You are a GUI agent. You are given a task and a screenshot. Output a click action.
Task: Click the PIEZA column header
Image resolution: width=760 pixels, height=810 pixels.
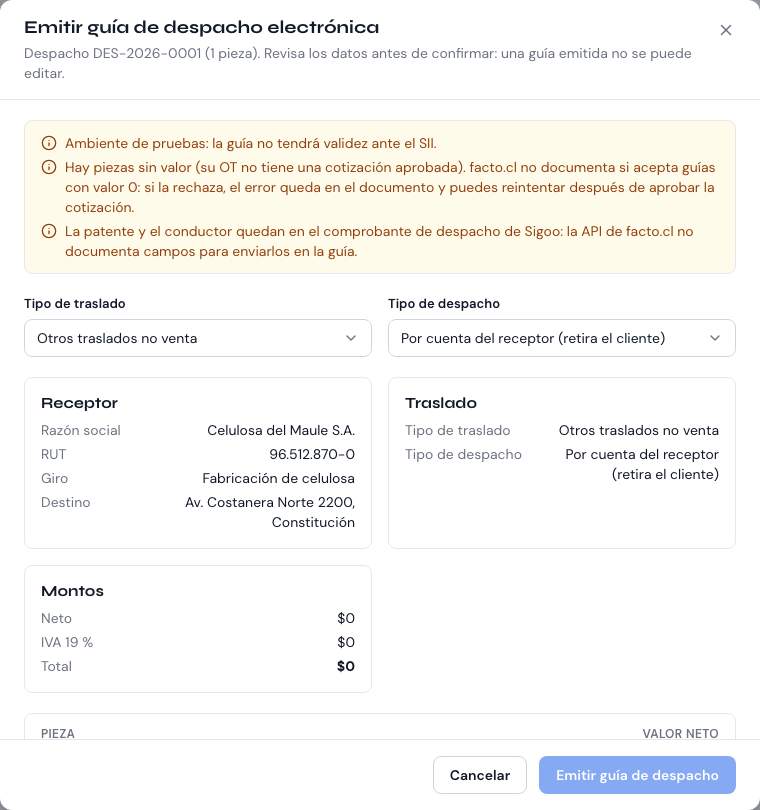58,734
